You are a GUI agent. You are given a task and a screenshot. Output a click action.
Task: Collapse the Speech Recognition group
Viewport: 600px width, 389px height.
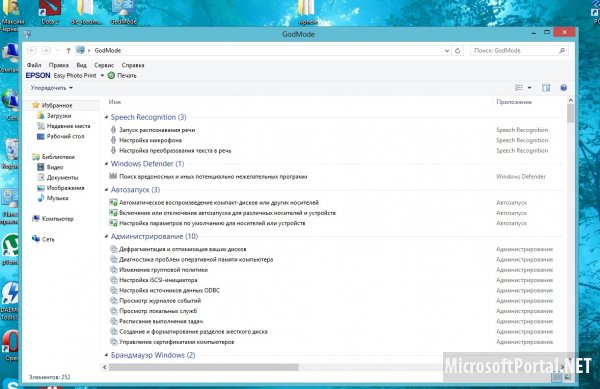point(106,117)
